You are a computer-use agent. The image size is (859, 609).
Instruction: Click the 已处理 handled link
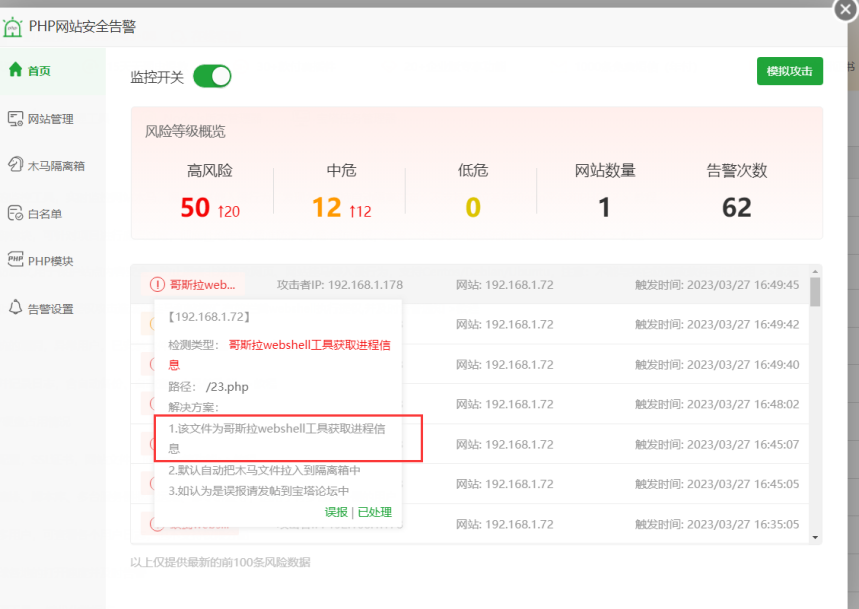[375, 512]
